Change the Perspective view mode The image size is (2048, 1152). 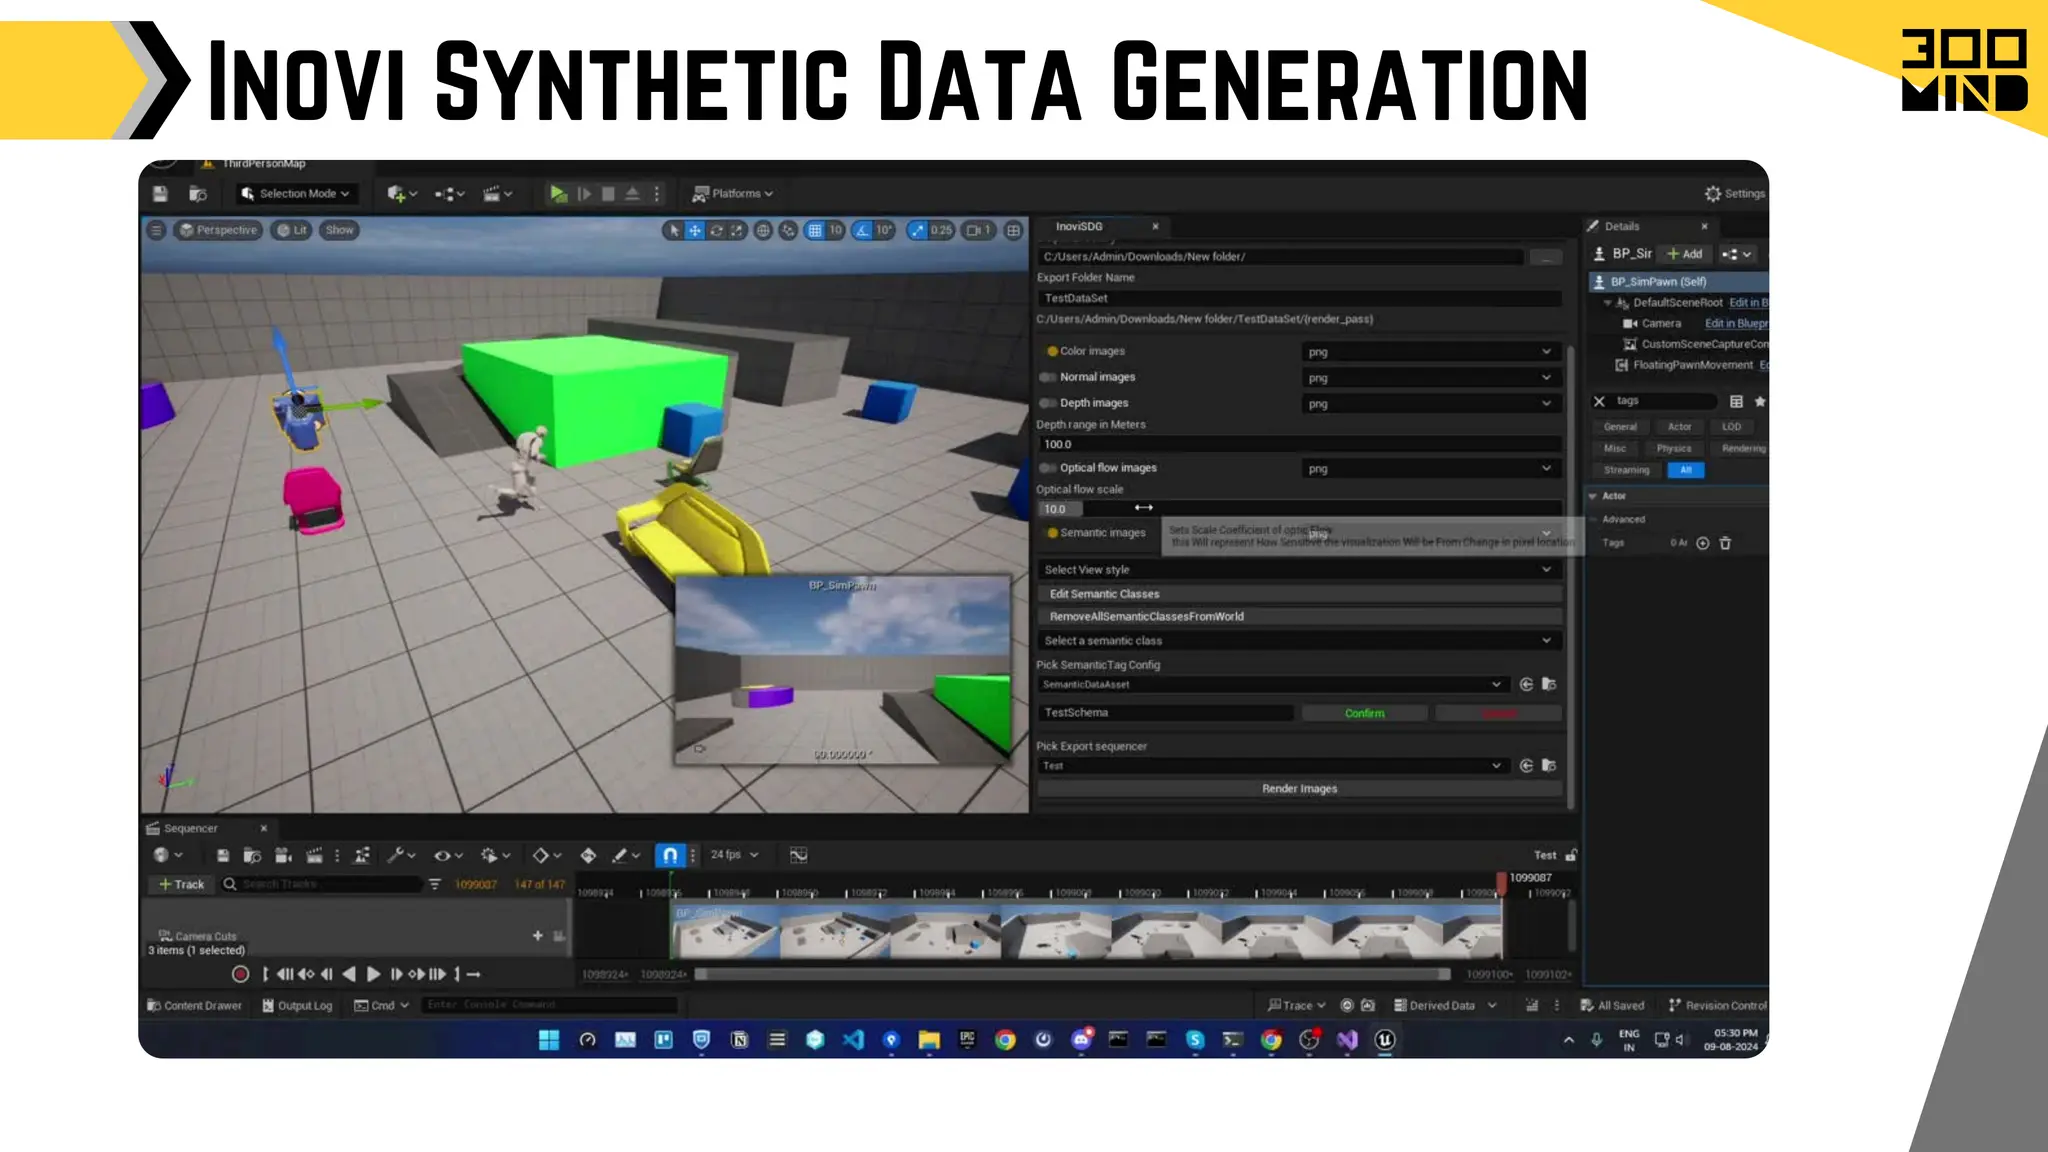click(218, 230)
